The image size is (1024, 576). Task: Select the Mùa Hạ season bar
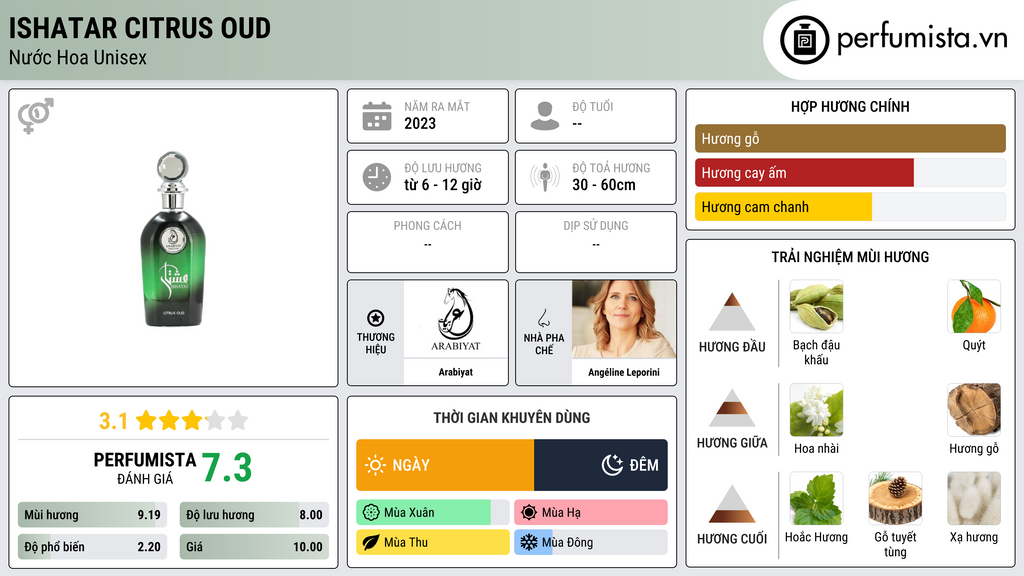pos(590,513)
